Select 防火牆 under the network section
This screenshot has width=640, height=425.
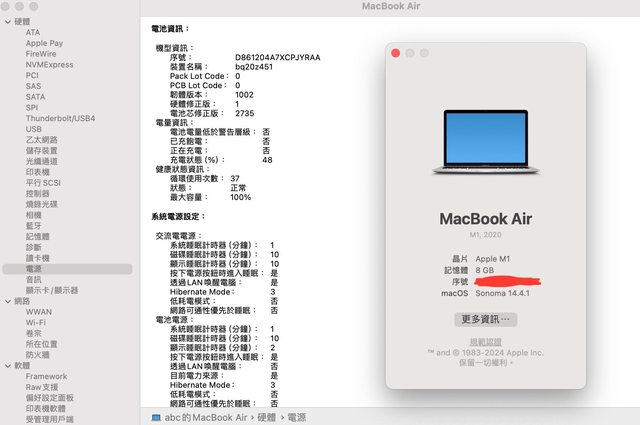38,355
